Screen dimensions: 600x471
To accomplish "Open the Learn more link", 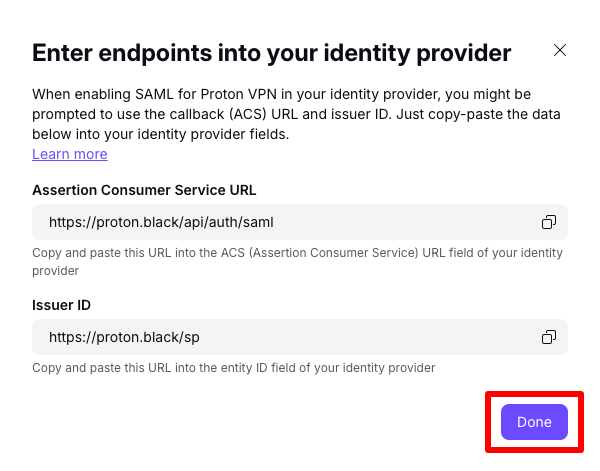I will (x=70, y=154).
